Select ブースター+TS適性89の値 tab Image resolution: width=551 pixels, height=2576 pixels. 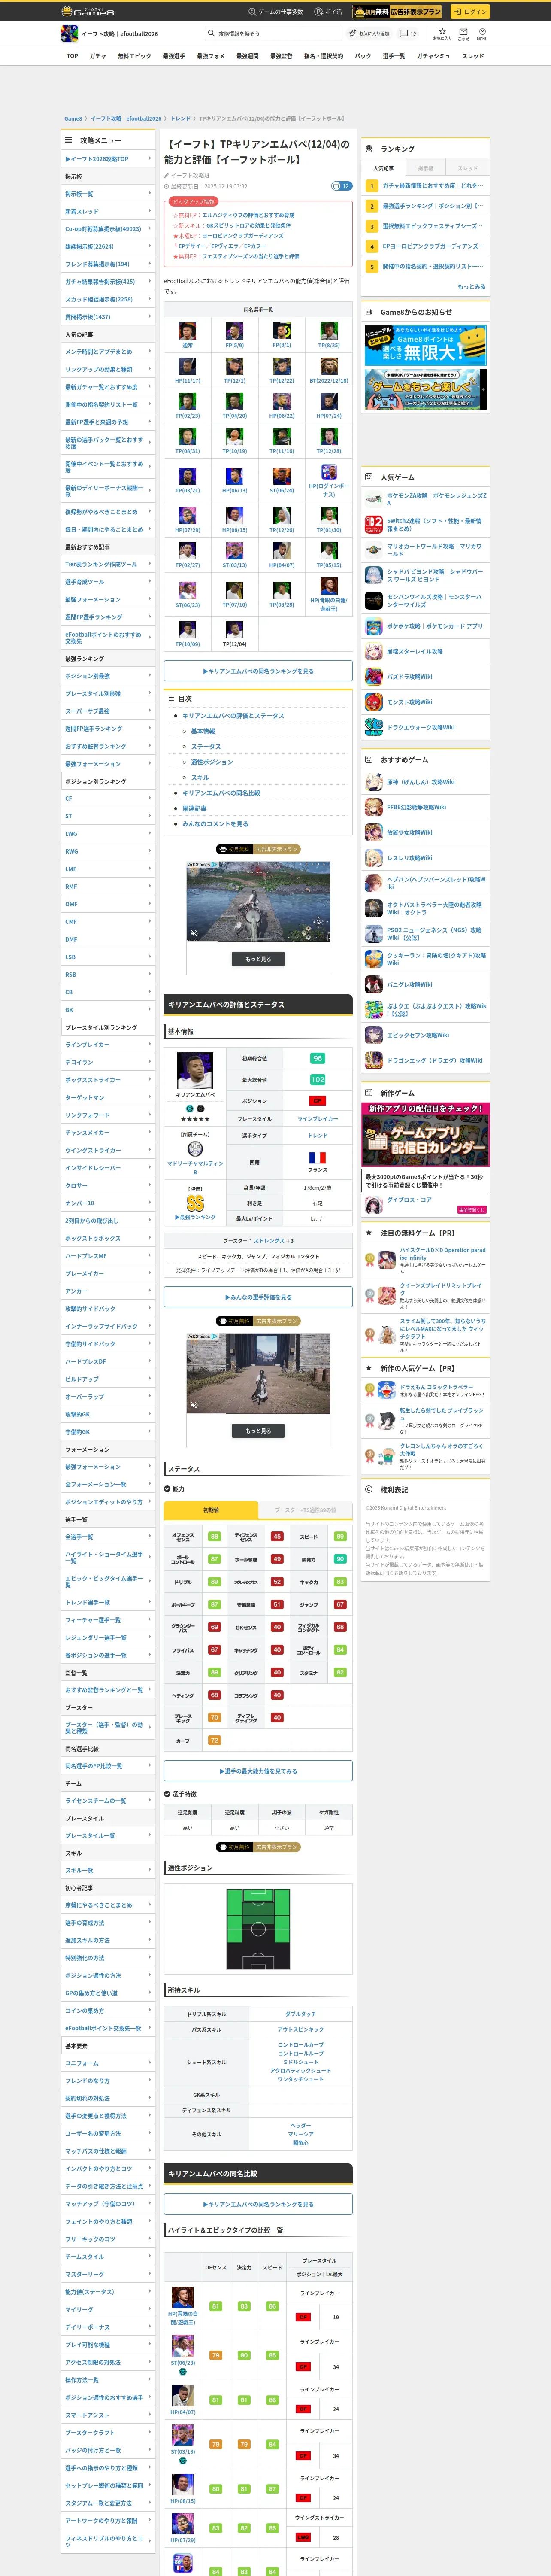click(x=305, y=1510)
